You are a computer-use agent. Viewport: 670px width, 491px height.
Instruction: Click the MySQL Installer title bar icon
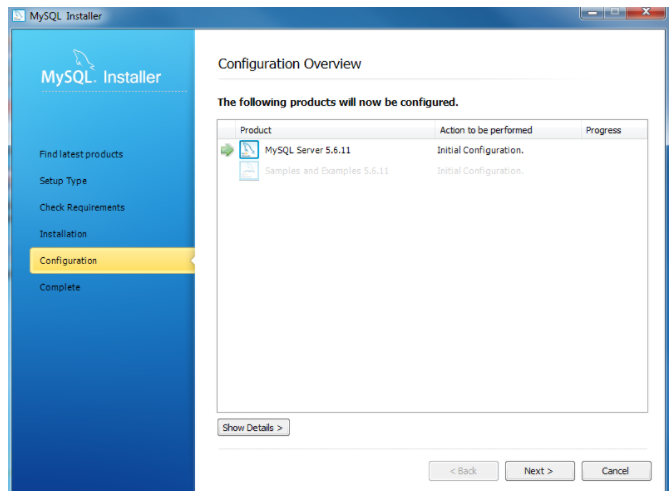point(19,16)
